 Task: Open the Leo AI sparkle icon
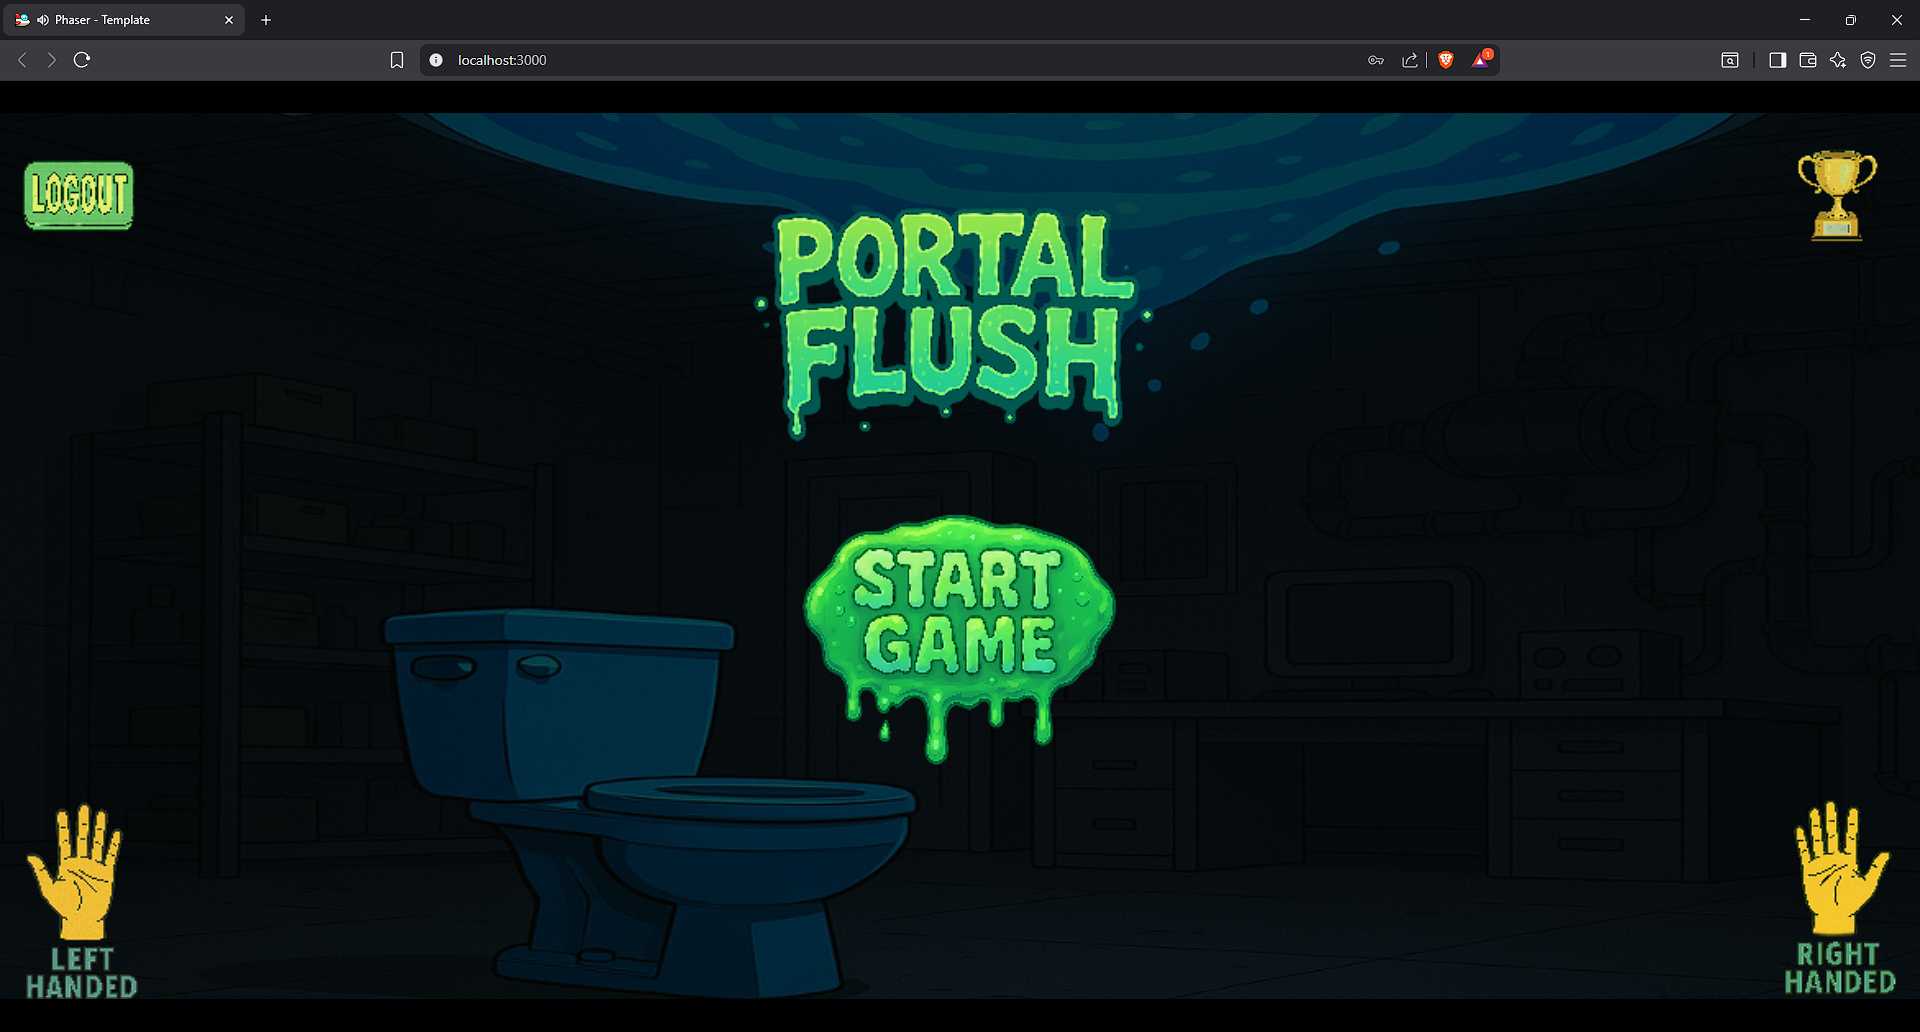1838,60
